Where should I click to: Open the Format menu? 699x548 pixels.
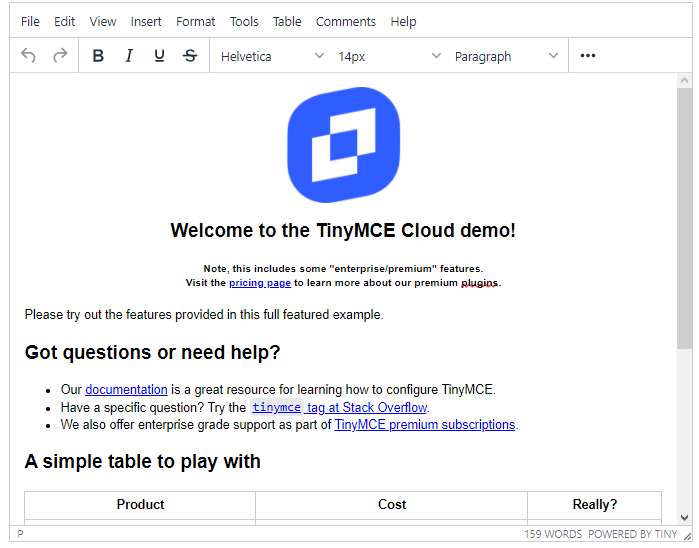click(195, 21)
